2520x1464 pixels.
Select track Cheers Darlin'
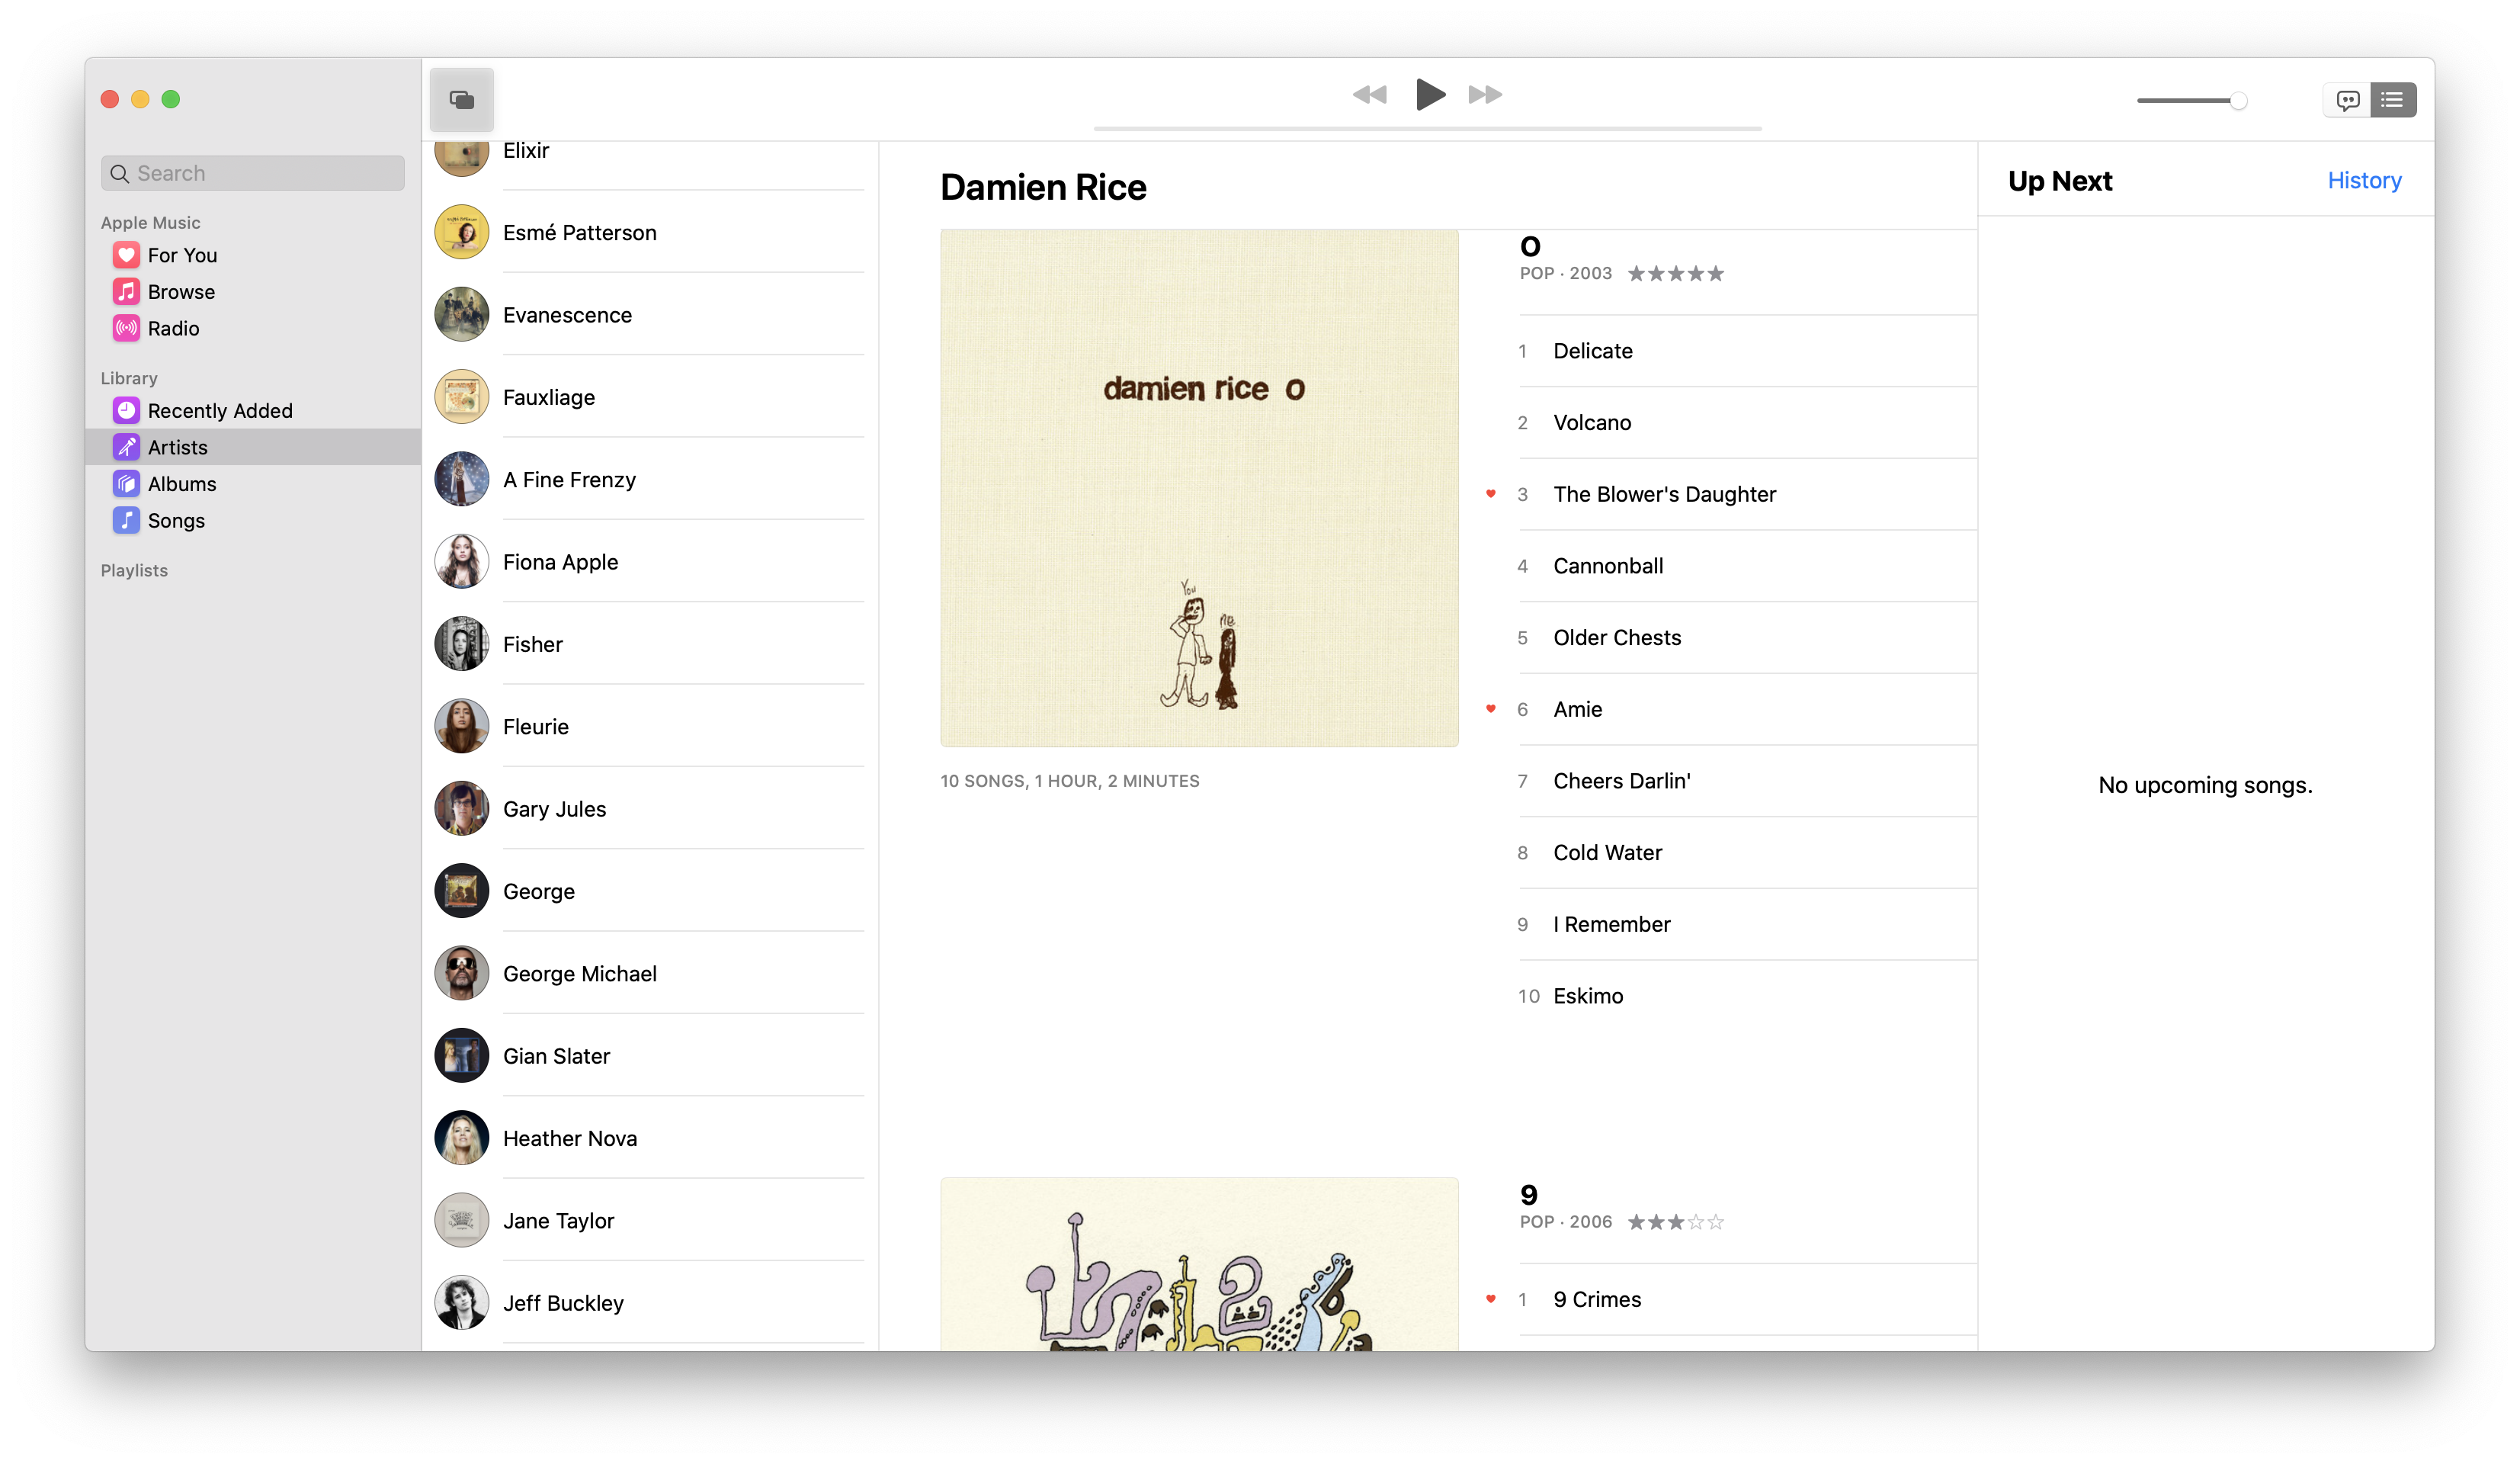(1747, 781)
